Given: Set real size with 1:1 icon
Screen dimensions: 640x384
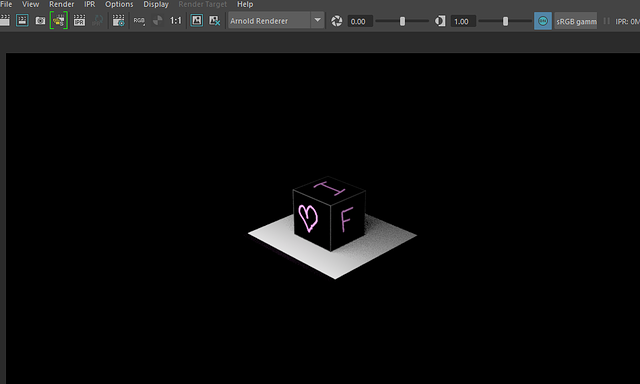Looking at the screenshot, I should click(176, 20).
